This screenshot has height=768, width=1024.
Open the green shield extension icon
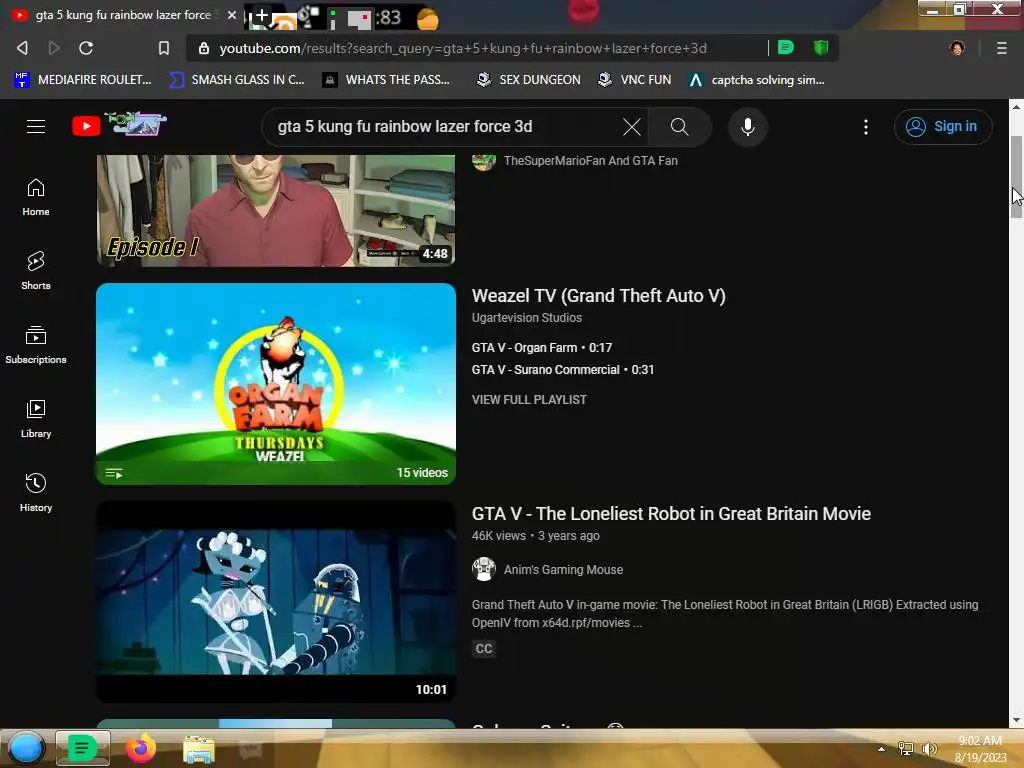(821, 47)
